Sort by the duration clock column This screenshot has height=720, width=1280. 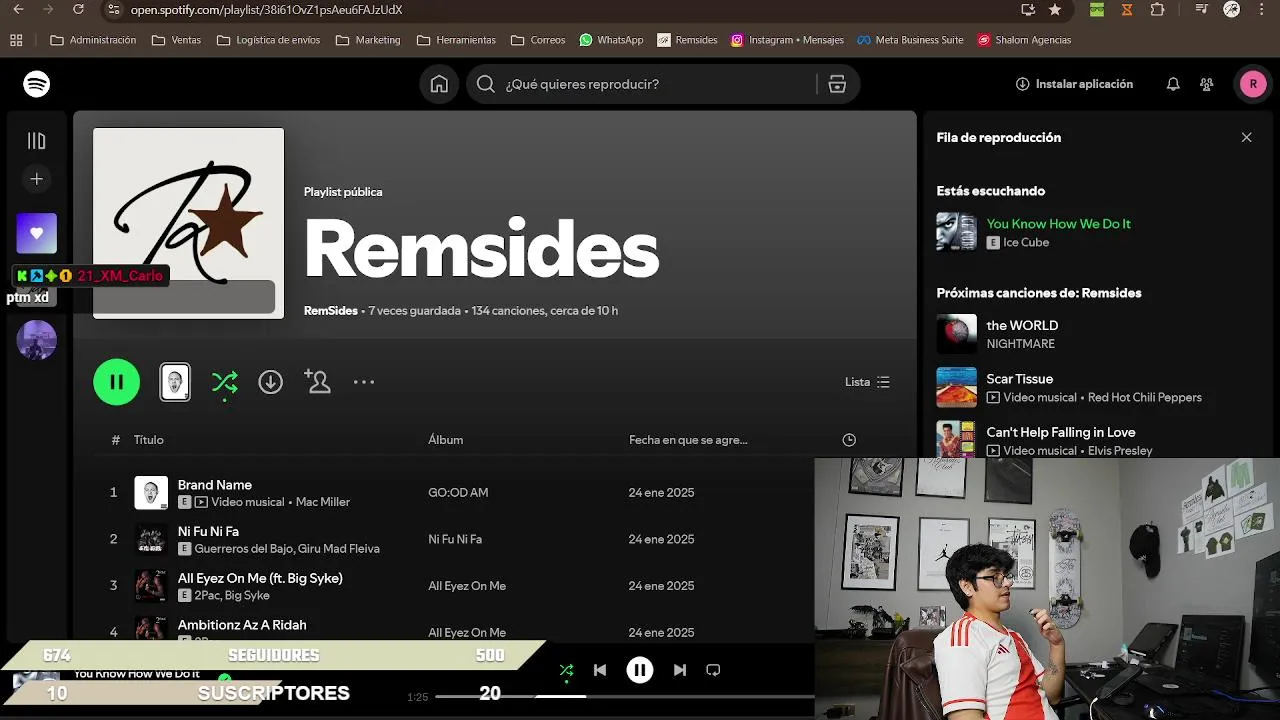pyautogui.click(x=849, y=440)
